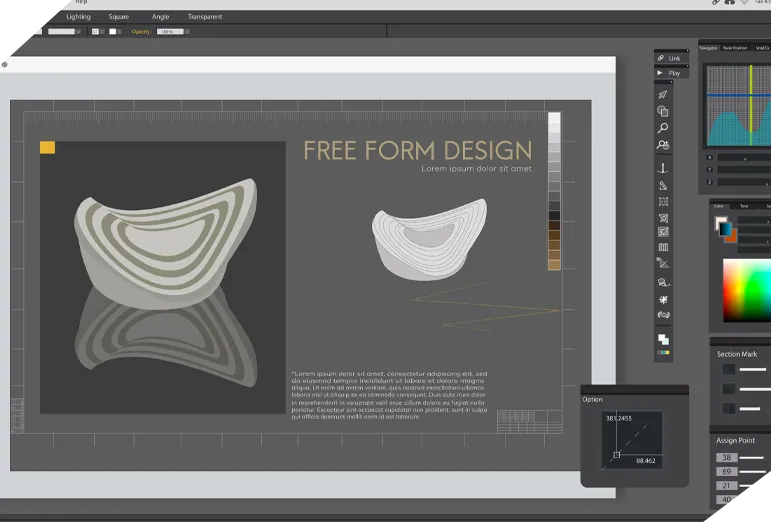Adjust the X slider in Navigator panel
This screenshot has width=771, height=522.
(744, 157)
